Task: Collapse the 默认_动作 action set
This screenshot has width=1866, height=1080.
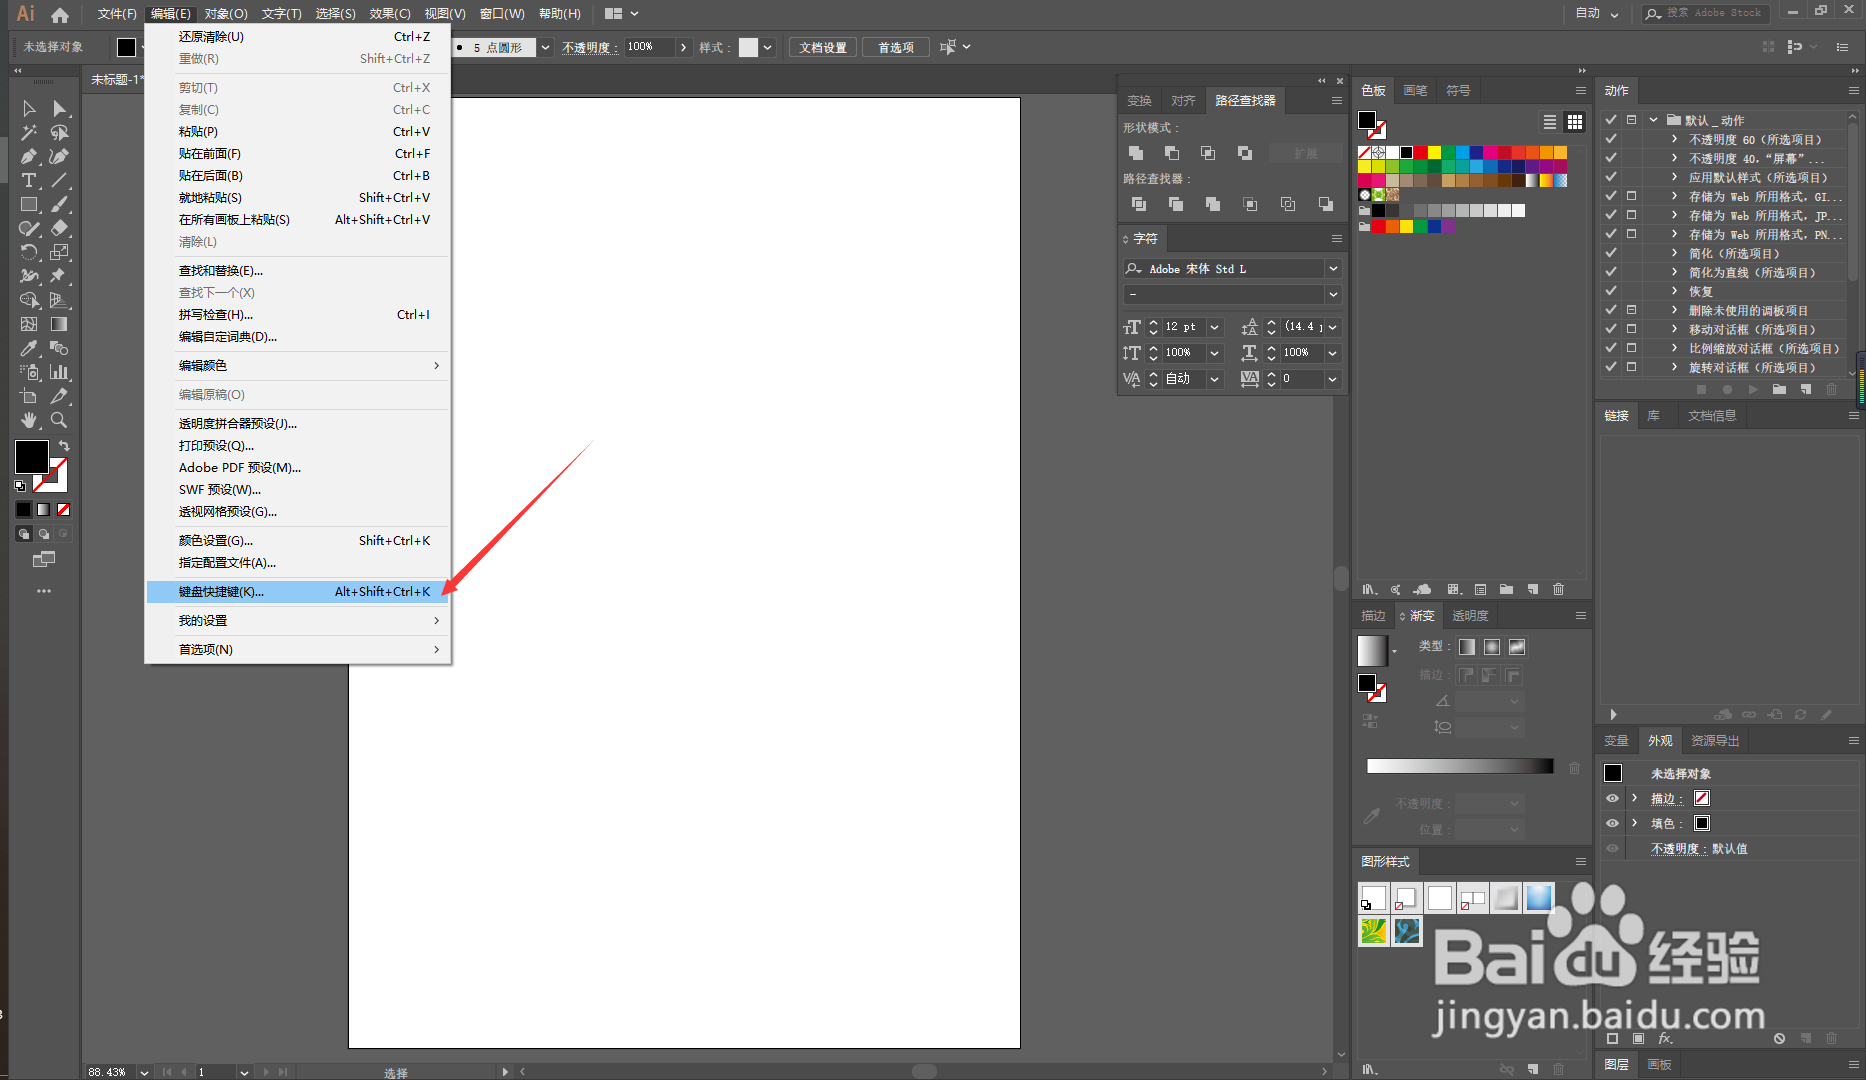Action: [x=1653, y=120]
